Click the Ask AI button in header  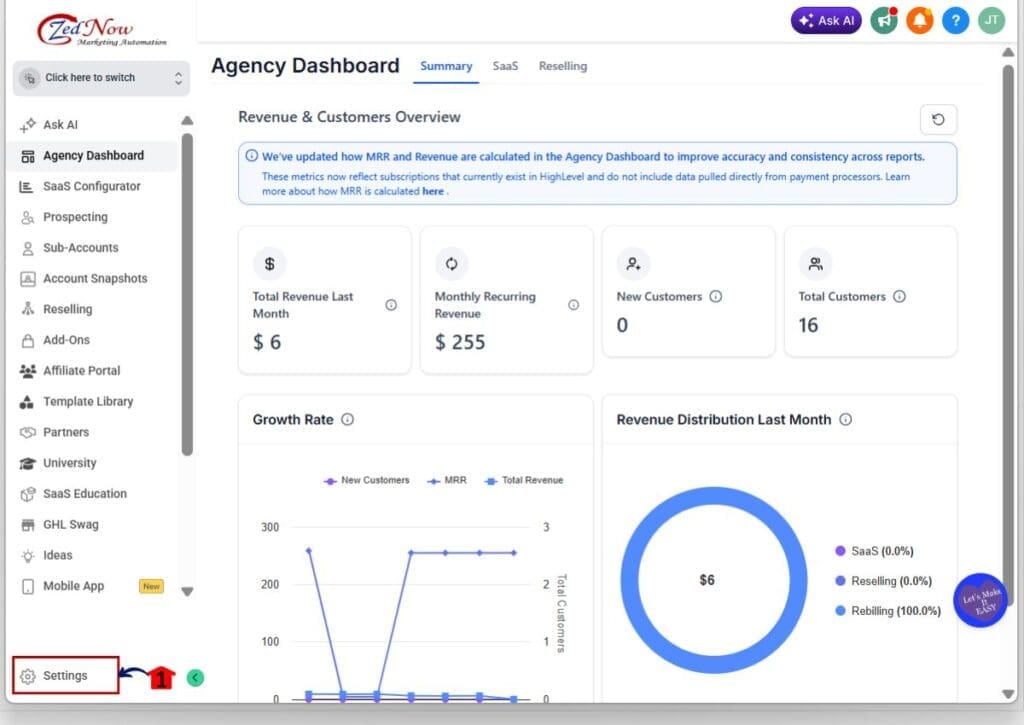coord(826,20)
